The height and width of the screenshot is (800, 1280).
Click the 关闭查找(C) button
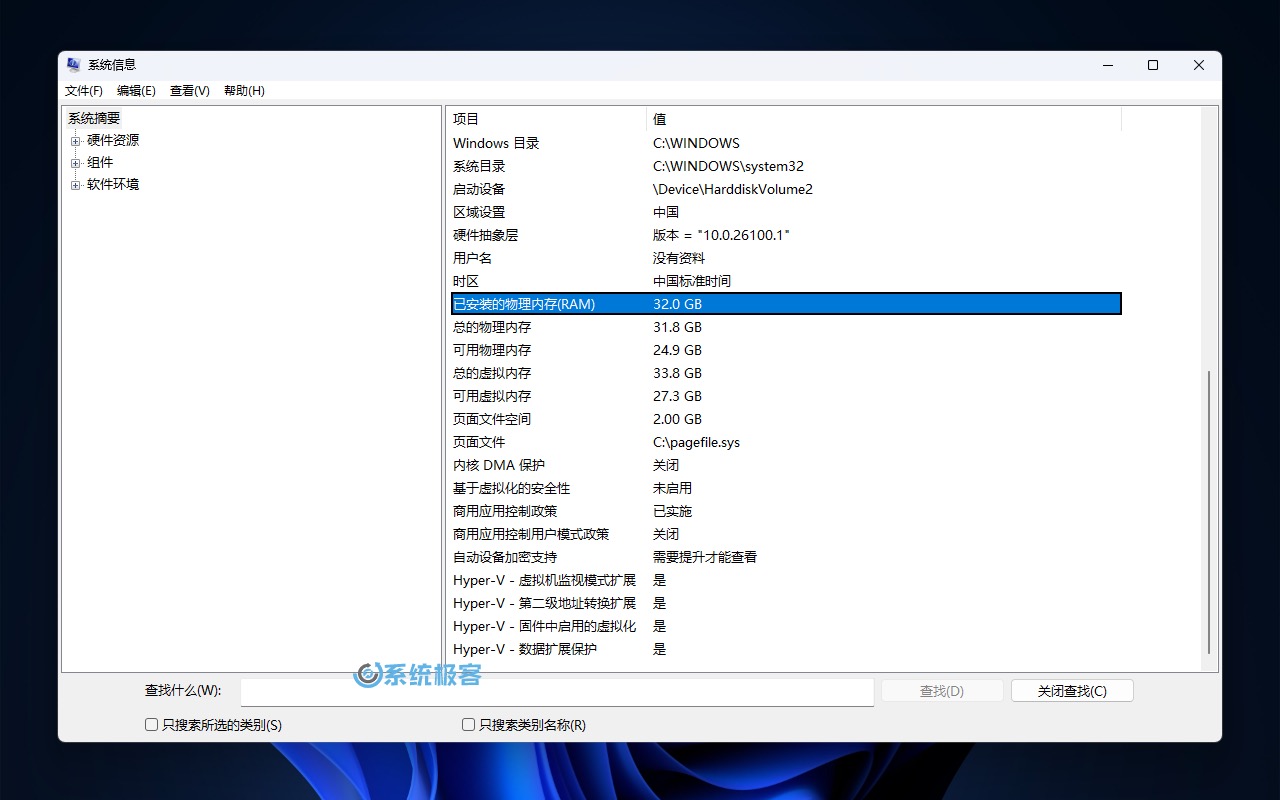[x=1072, y=691]
